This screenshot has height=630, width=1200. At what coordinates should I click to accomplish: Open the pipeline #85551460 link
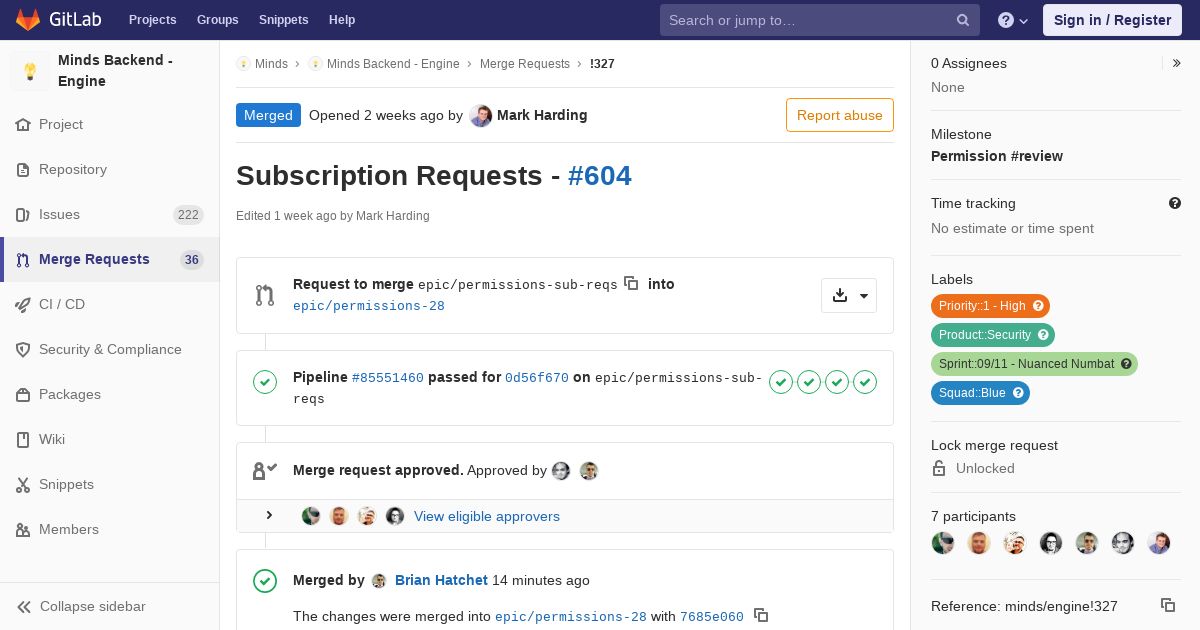coord(388,378)
